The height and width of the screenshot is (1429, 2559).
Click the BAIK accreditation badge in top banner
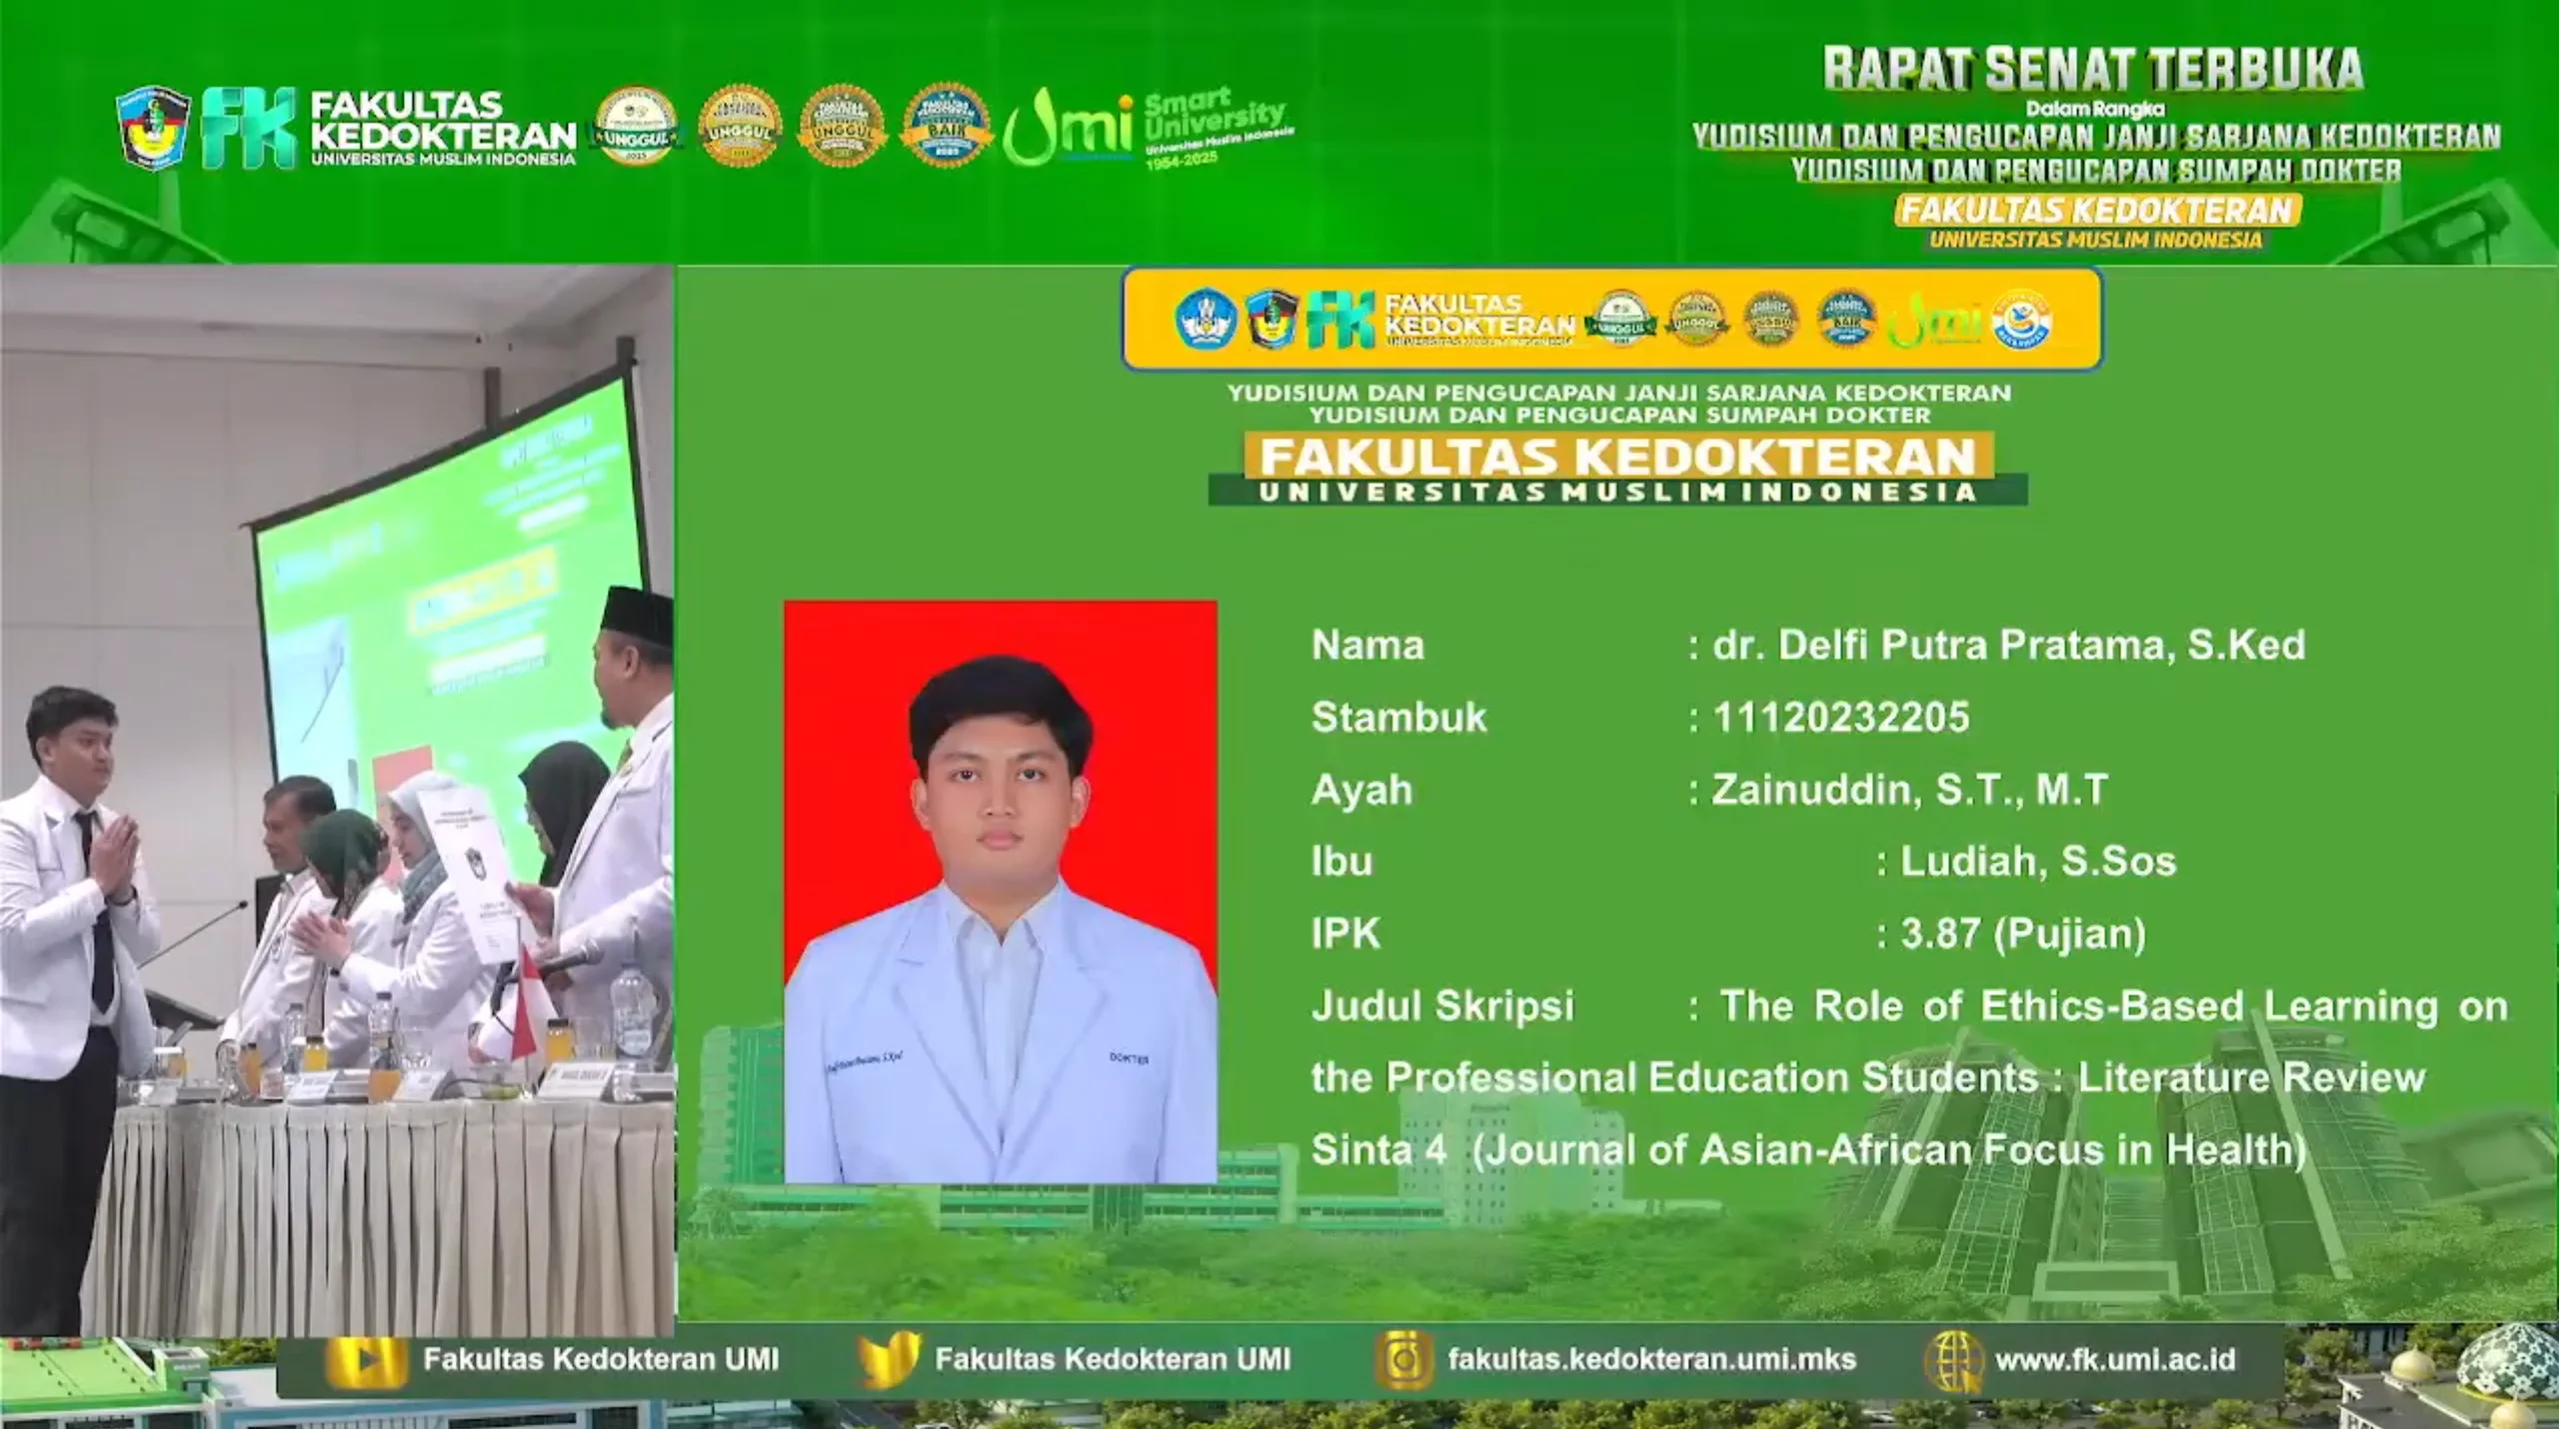[x=946, y=126]
